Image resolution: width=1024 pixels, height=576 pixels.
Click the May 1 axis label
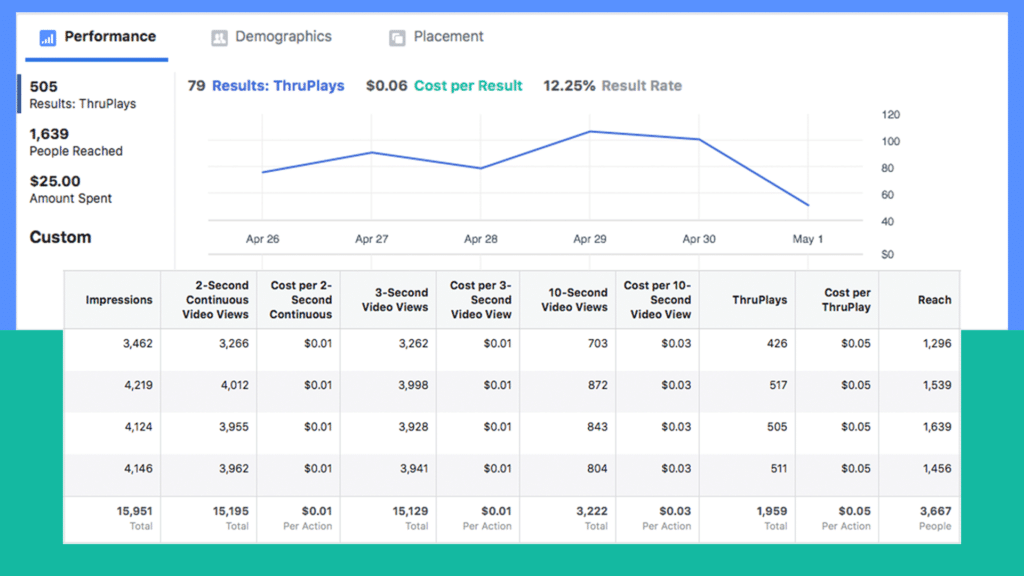pos(806,239)
